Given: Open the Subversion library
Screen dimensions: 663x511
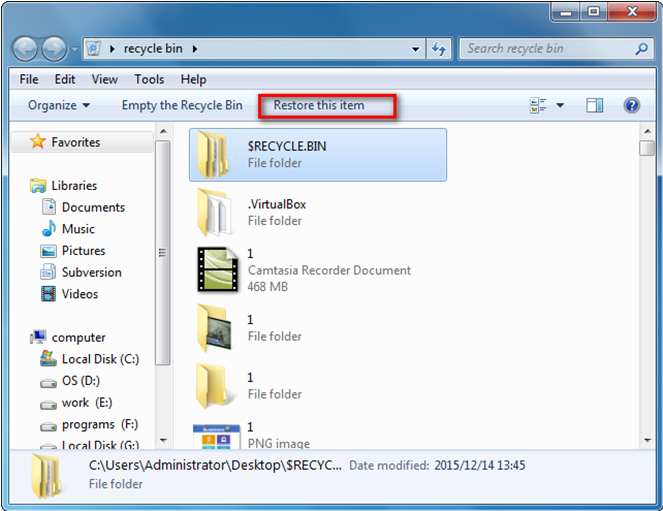Looking at the screenshot, I should tap(92, 273).
